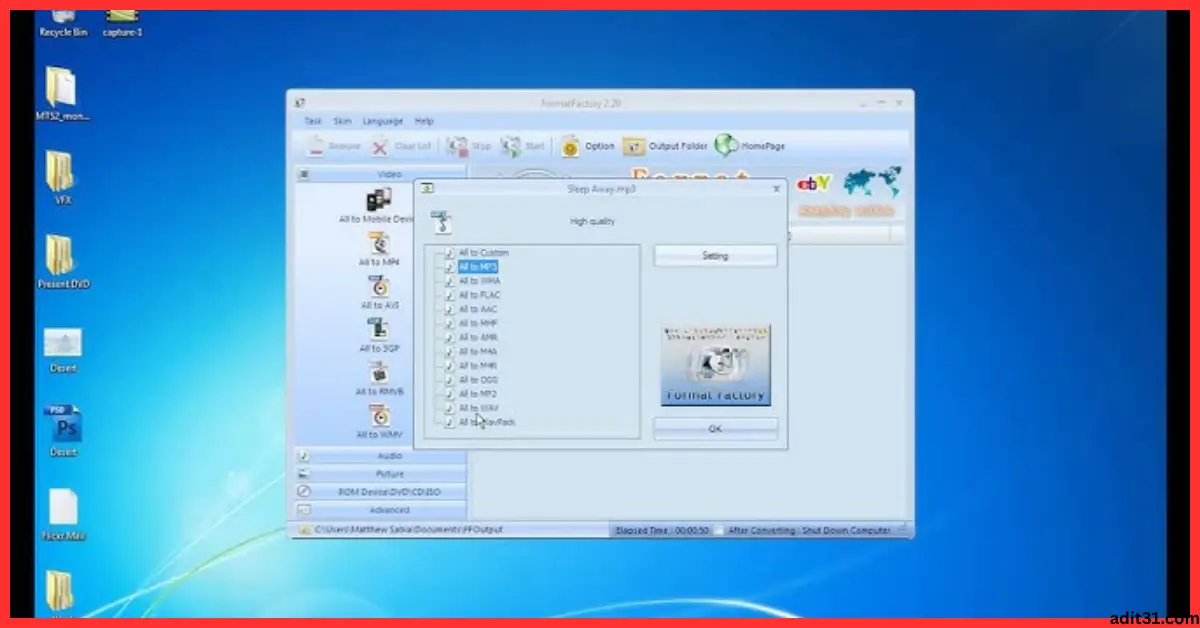Expand the Advanced category panel
Image resolution: width=1200 pixels, height=628 pixels.
coord(381,509)
